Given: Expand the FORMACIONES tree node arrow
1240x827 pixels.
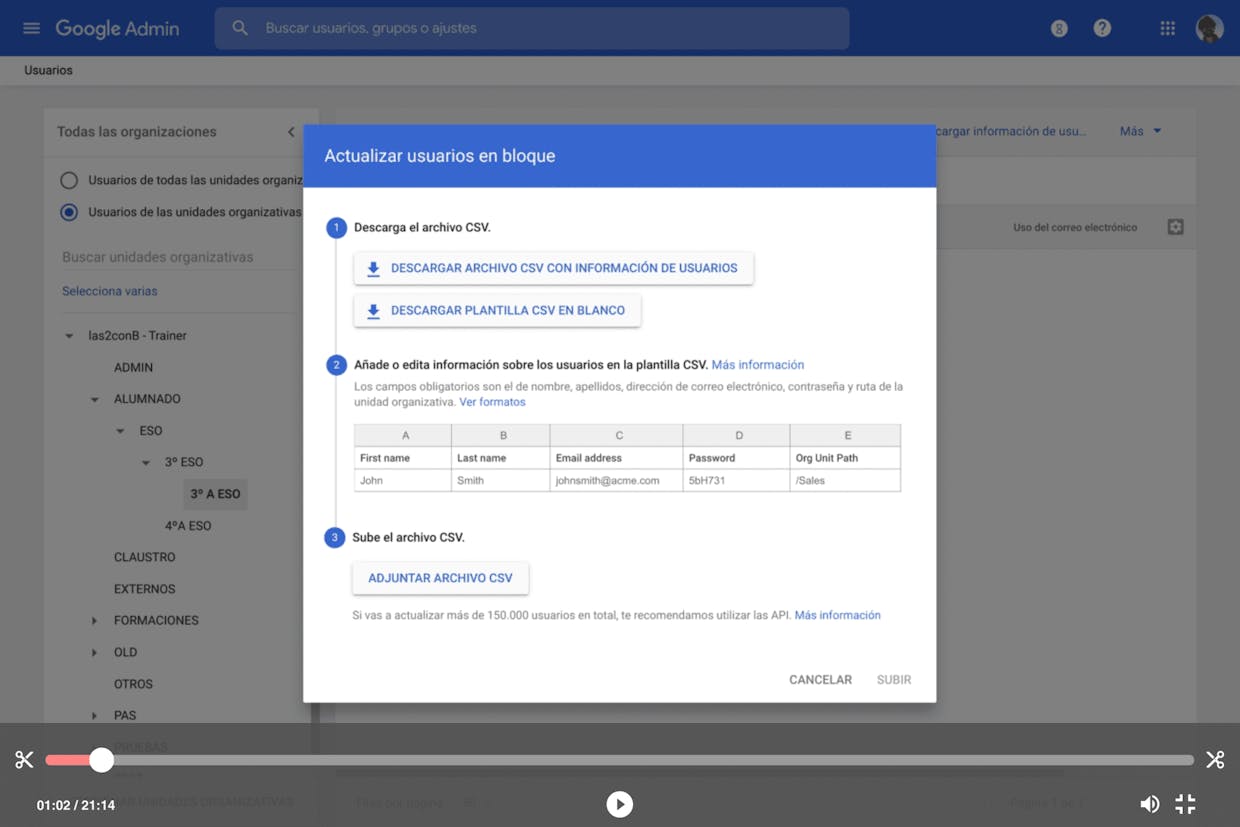Looking at the screenshot, I should click(x=95, y=621).
